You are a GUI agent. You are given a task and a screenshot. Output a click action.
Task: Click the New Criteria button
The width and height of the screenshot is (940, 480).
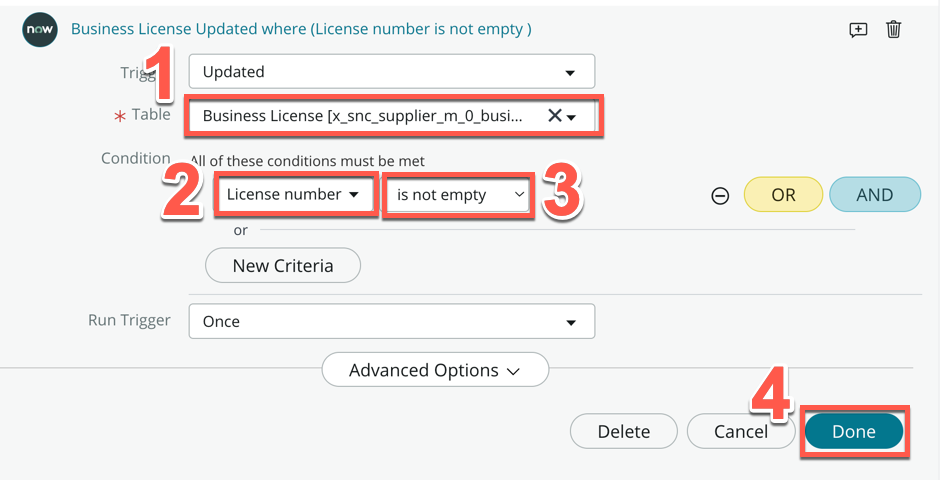(x=282, y=266)
